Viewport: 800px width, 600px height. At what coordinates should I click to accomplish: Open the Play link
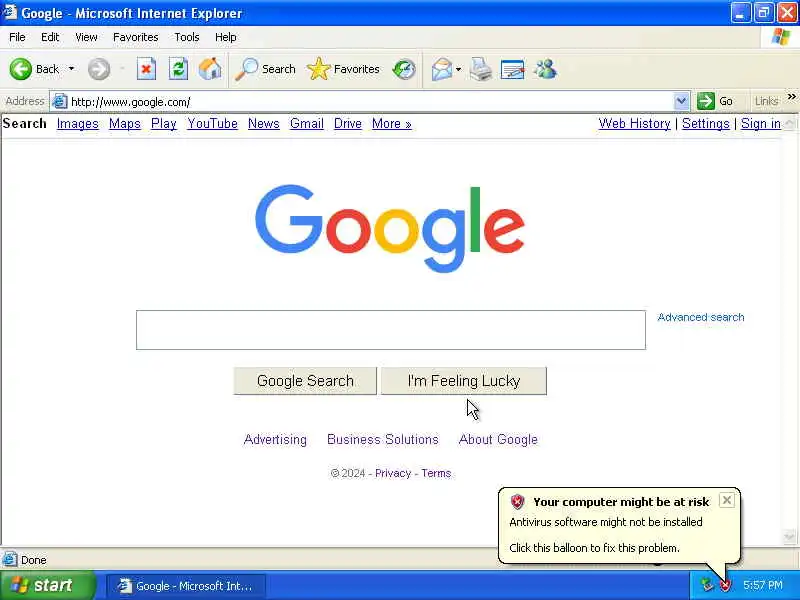(164, 123)
